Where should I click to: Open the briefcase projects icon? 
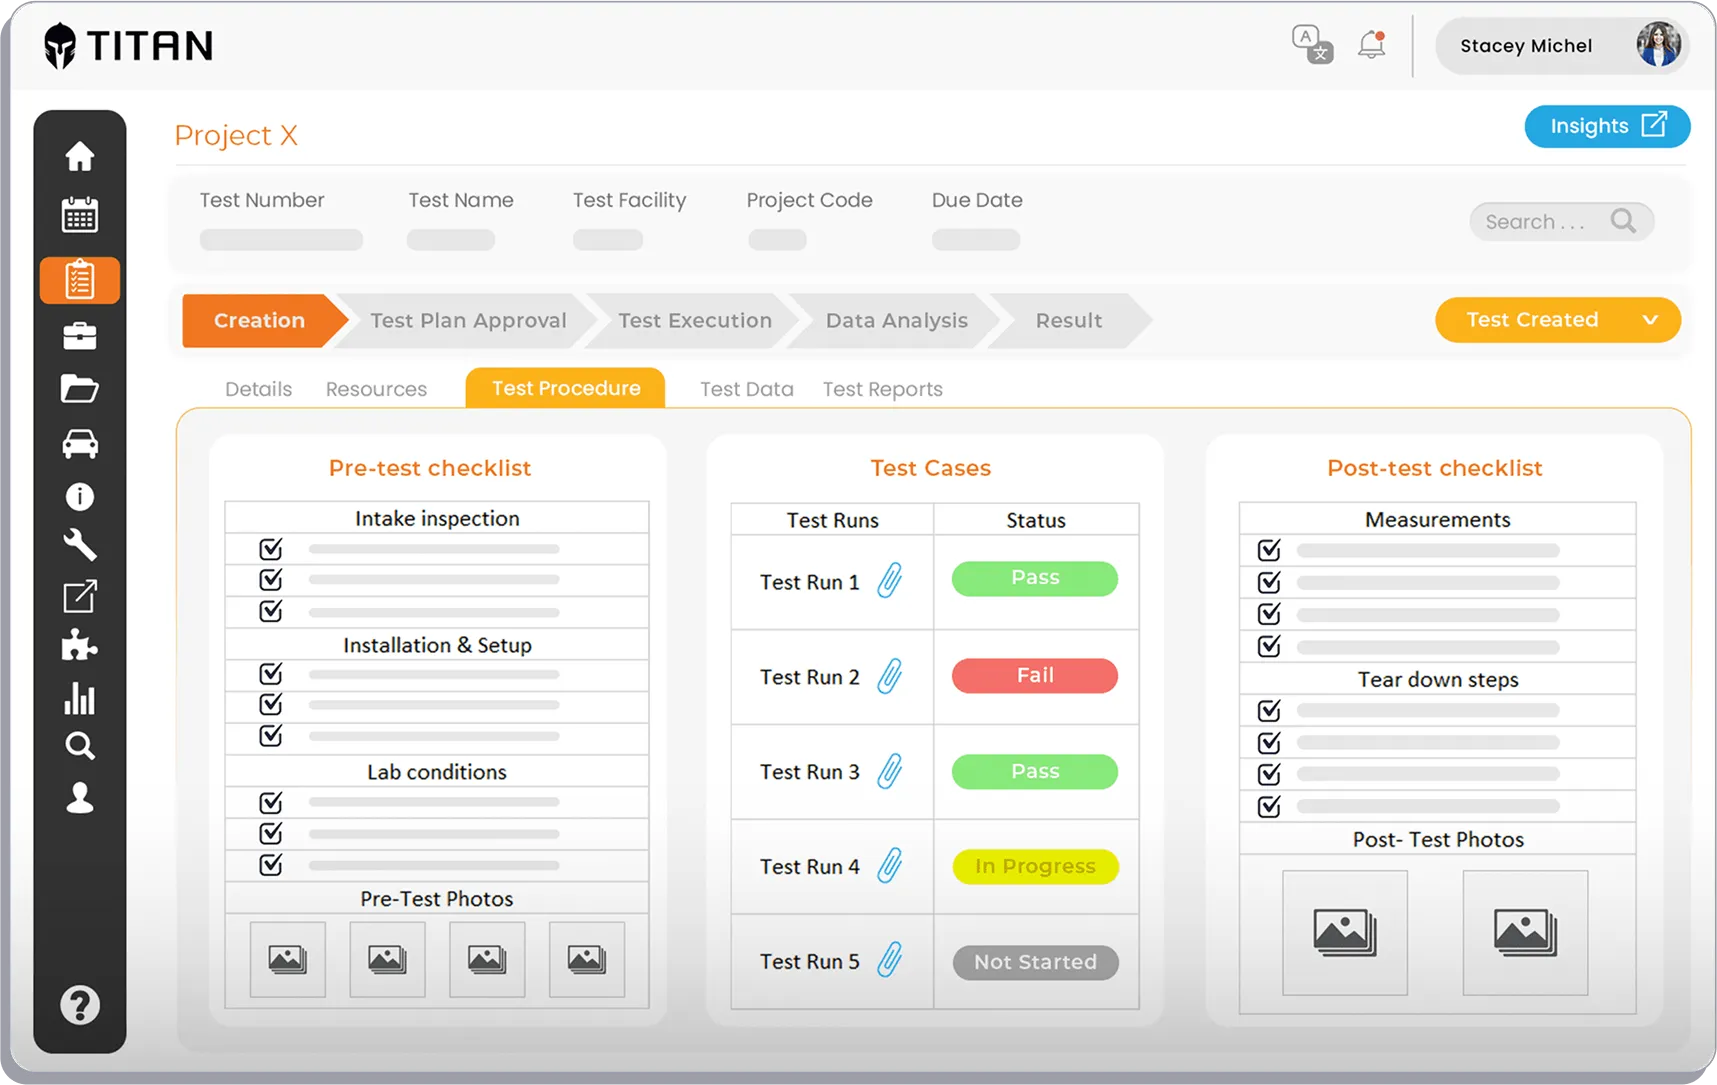click(x=80, y=336)
